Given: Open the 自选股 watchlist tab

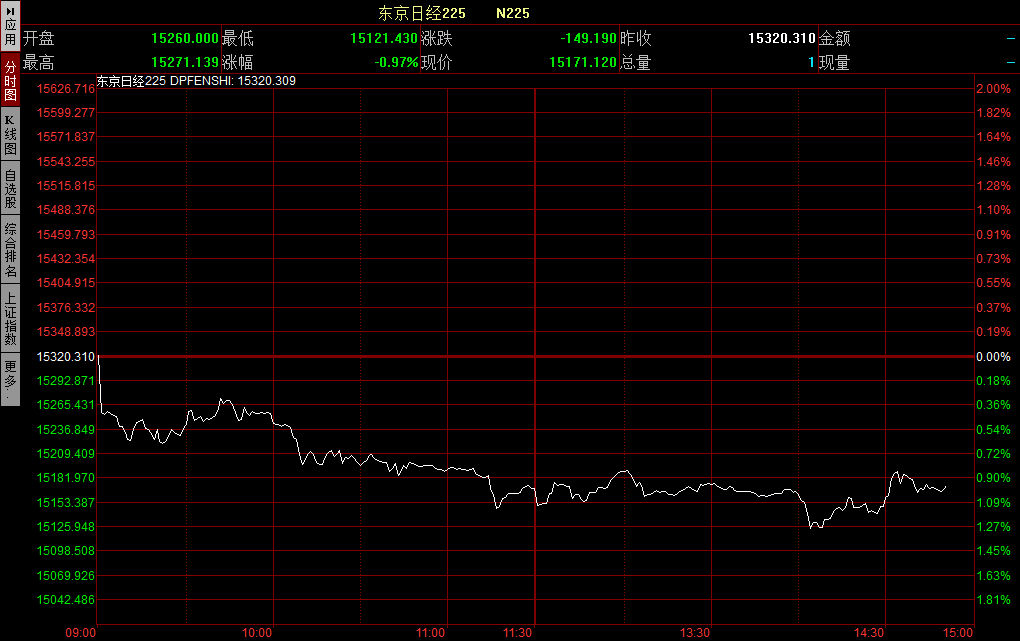Looking at the screenshot, I should pos(10,188).
